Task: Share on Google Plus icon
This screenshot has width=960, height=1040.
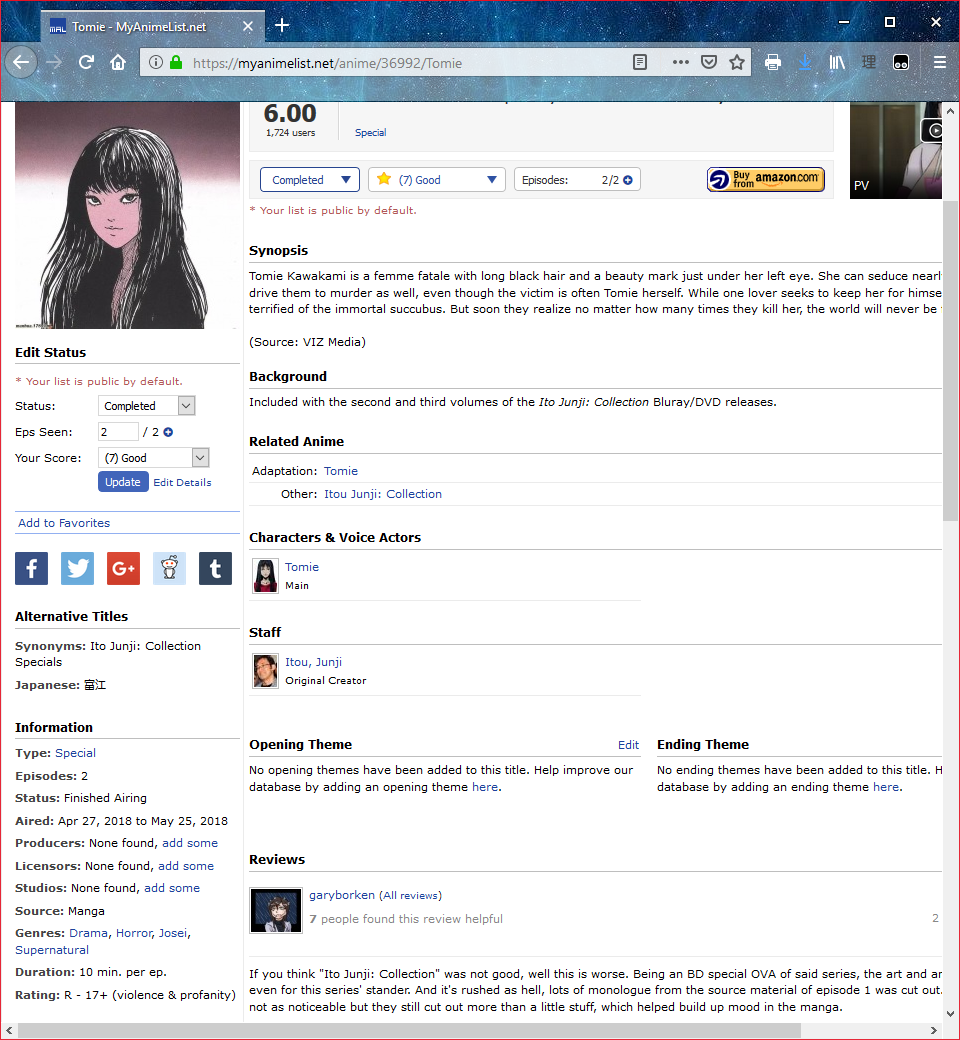Action: pos(123,568)
